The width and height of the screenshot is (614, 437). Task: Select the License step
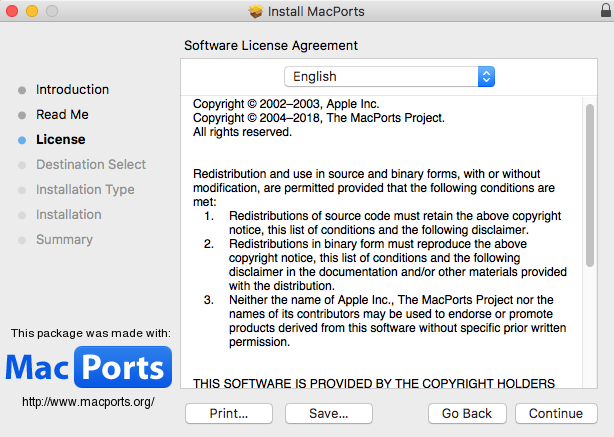(61, 139)
